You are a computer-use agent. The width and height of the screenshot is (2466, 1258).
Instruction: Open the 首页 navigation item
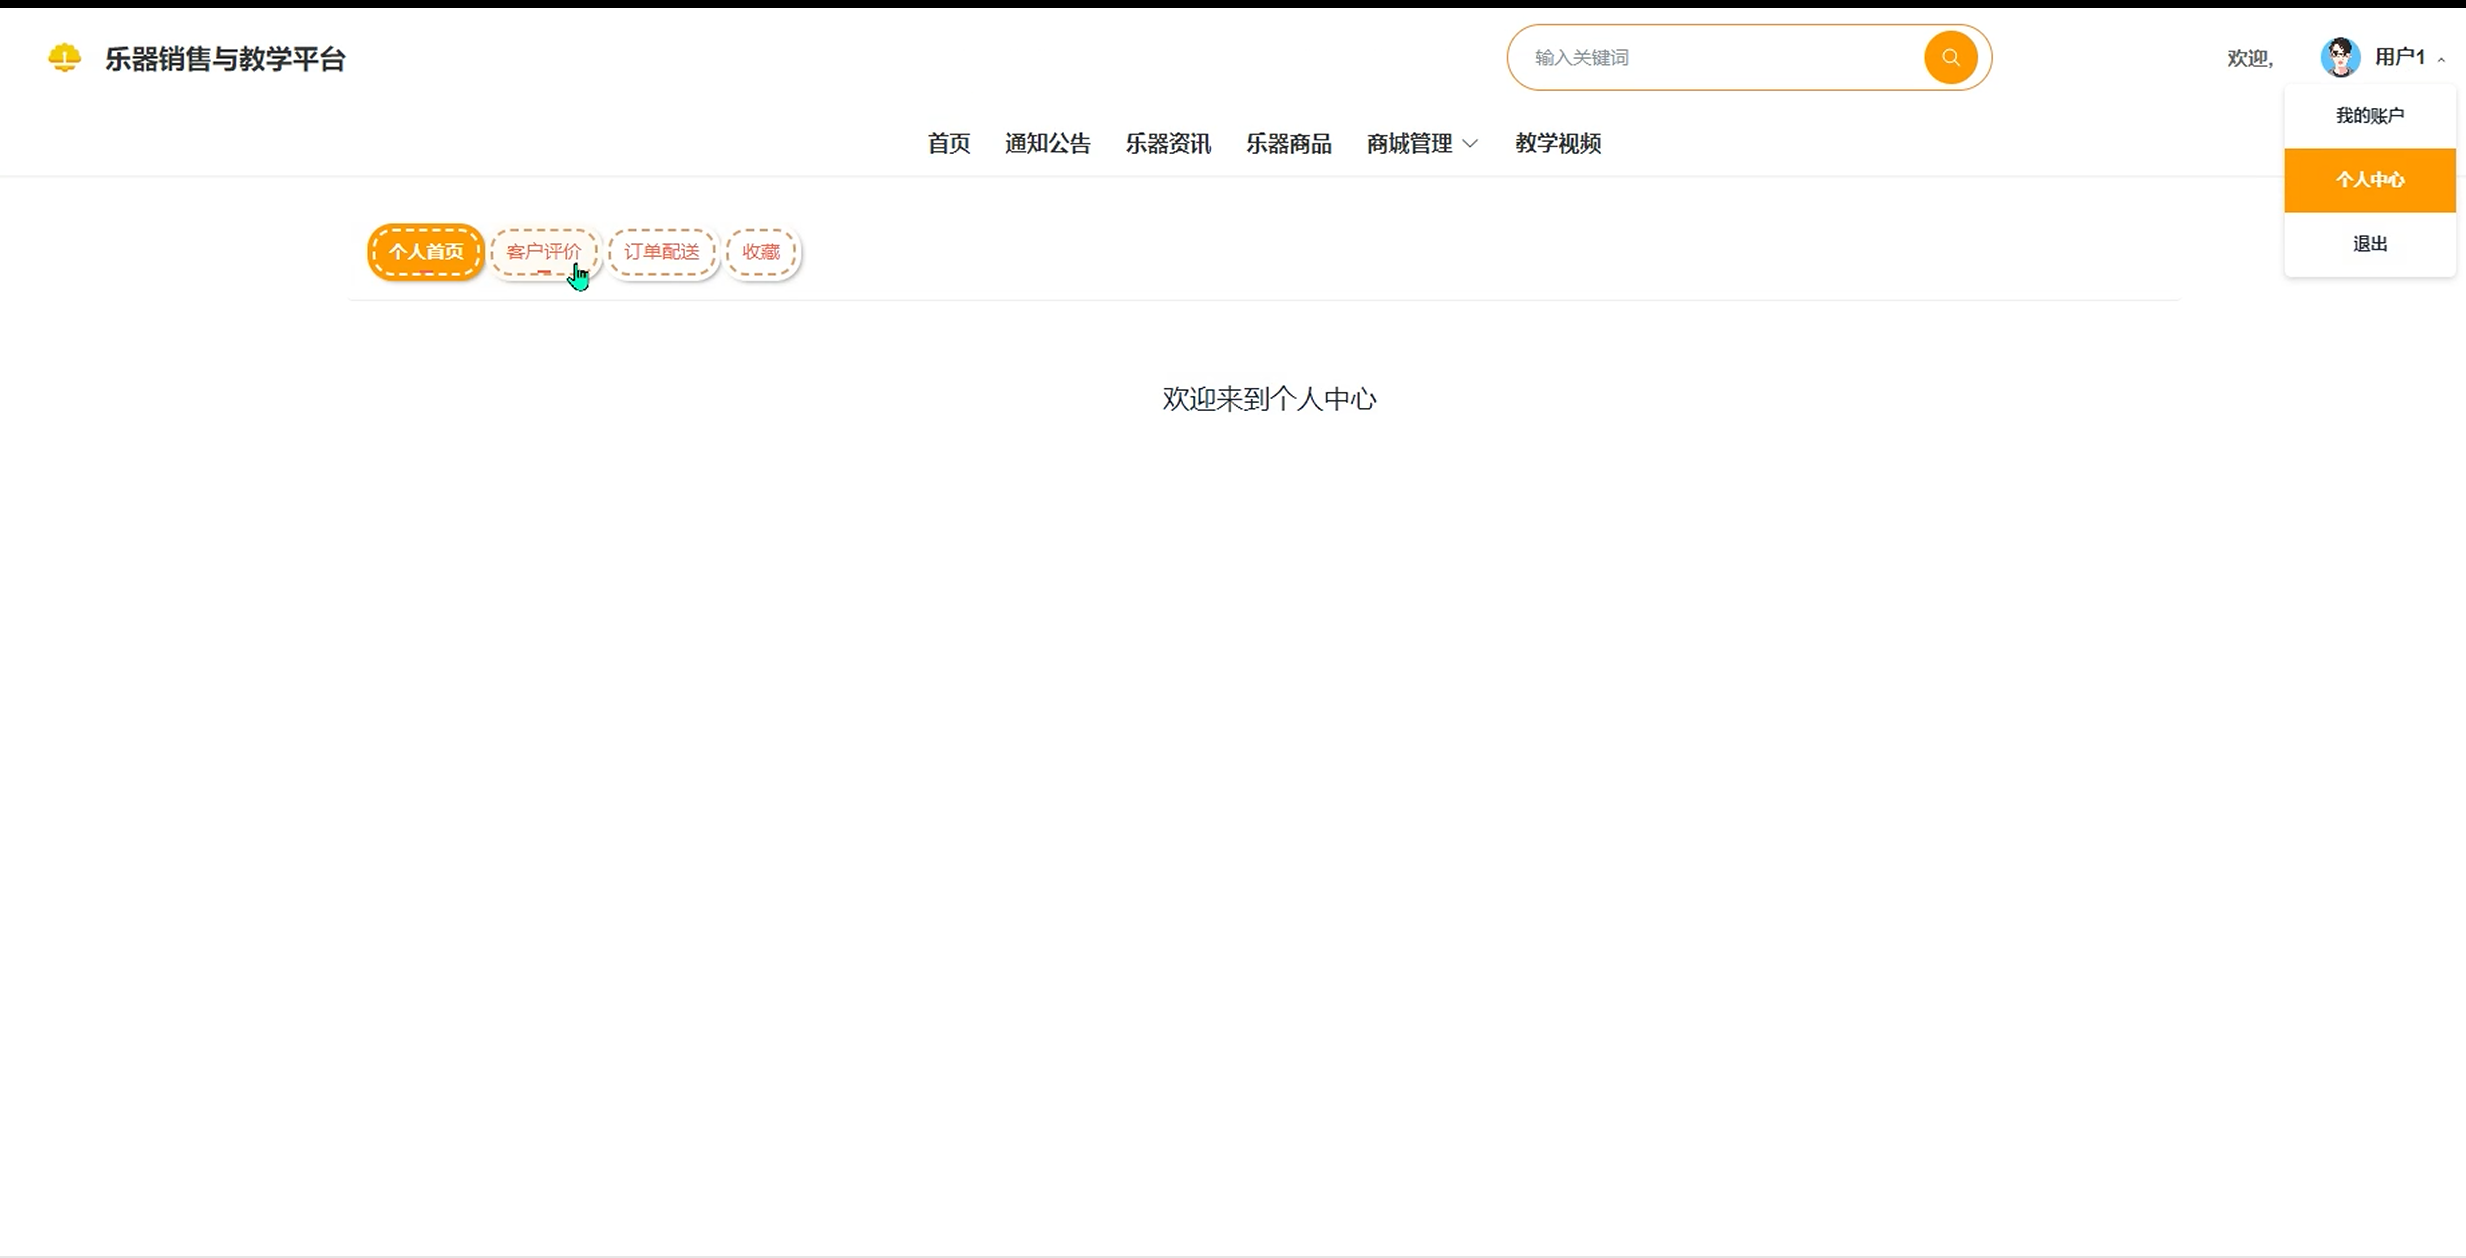coord(948,144)
